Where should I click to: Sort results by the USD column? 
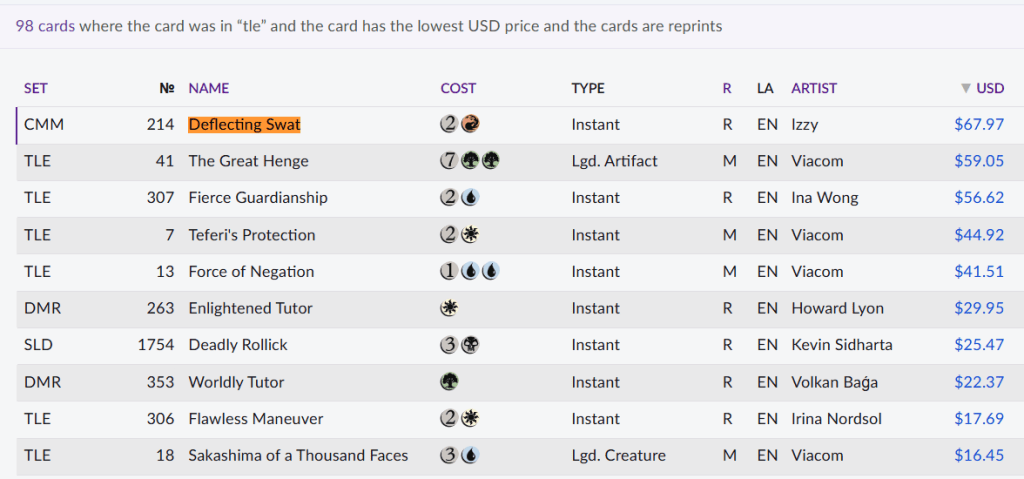[x=989, y=88]
